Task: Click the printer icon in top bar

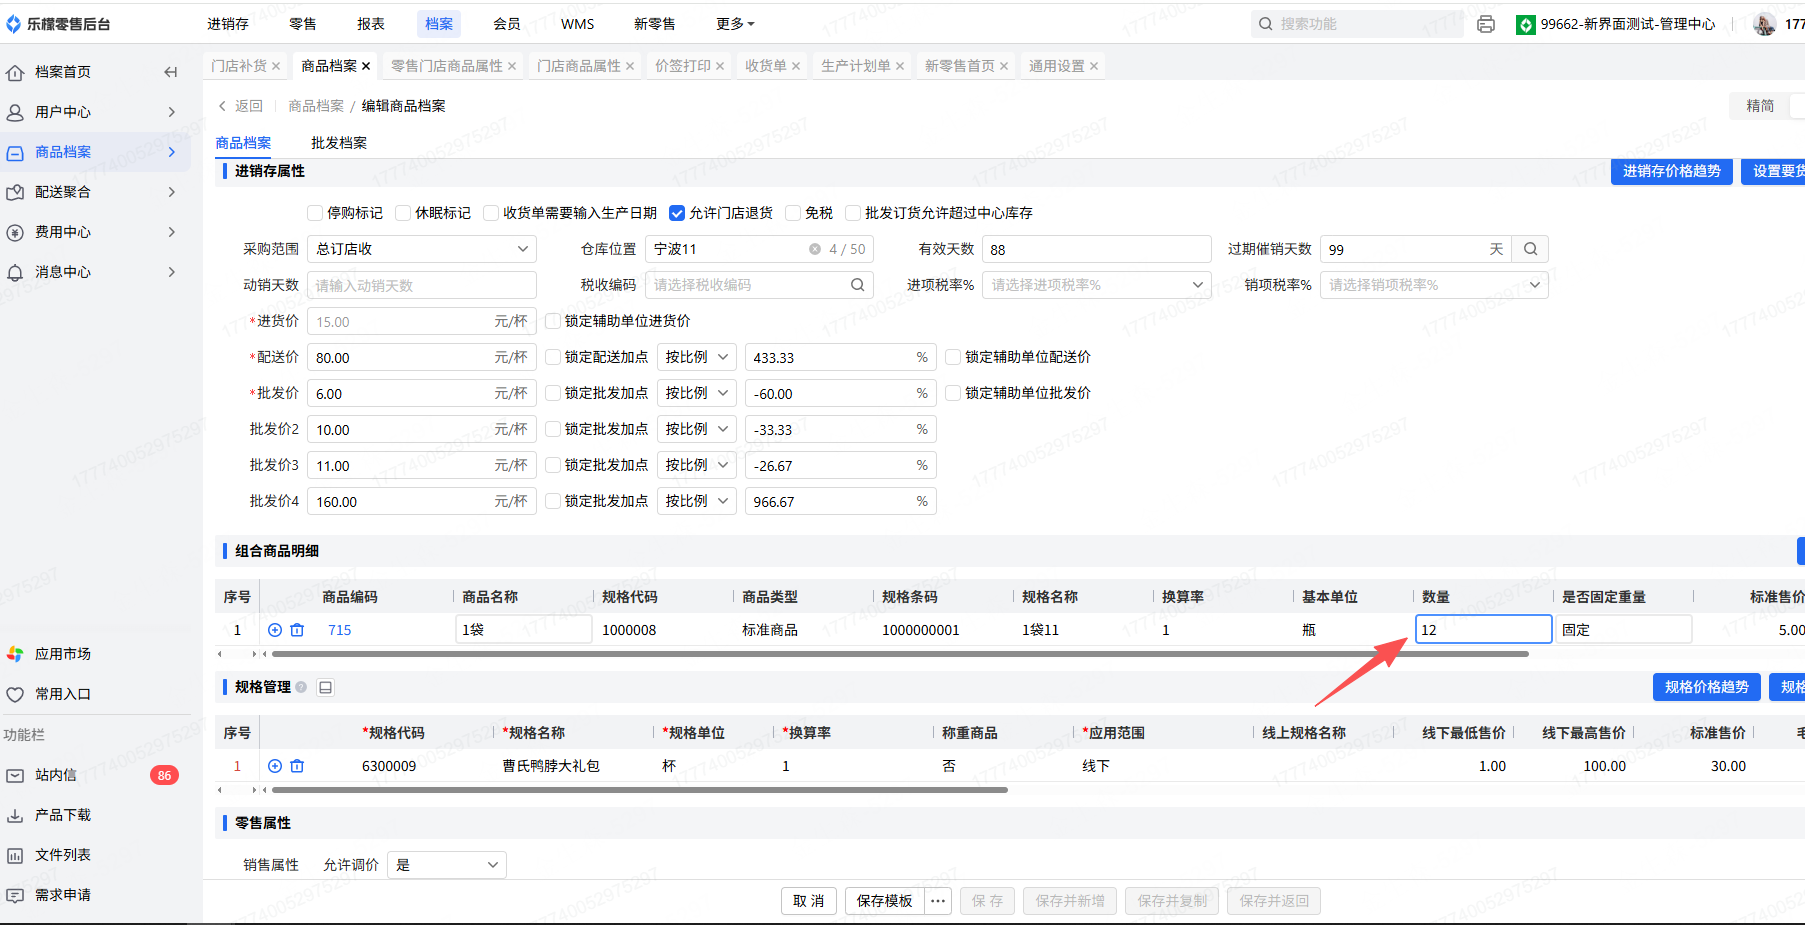Action: 1486,24
